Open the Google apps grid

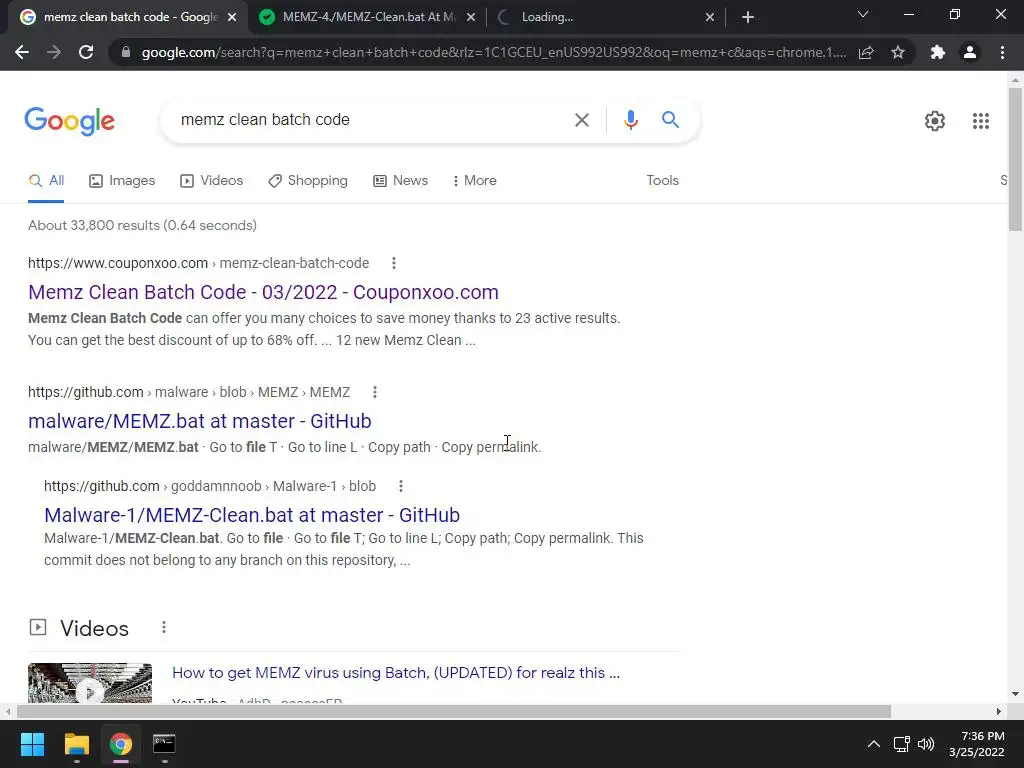coord(980,121)
